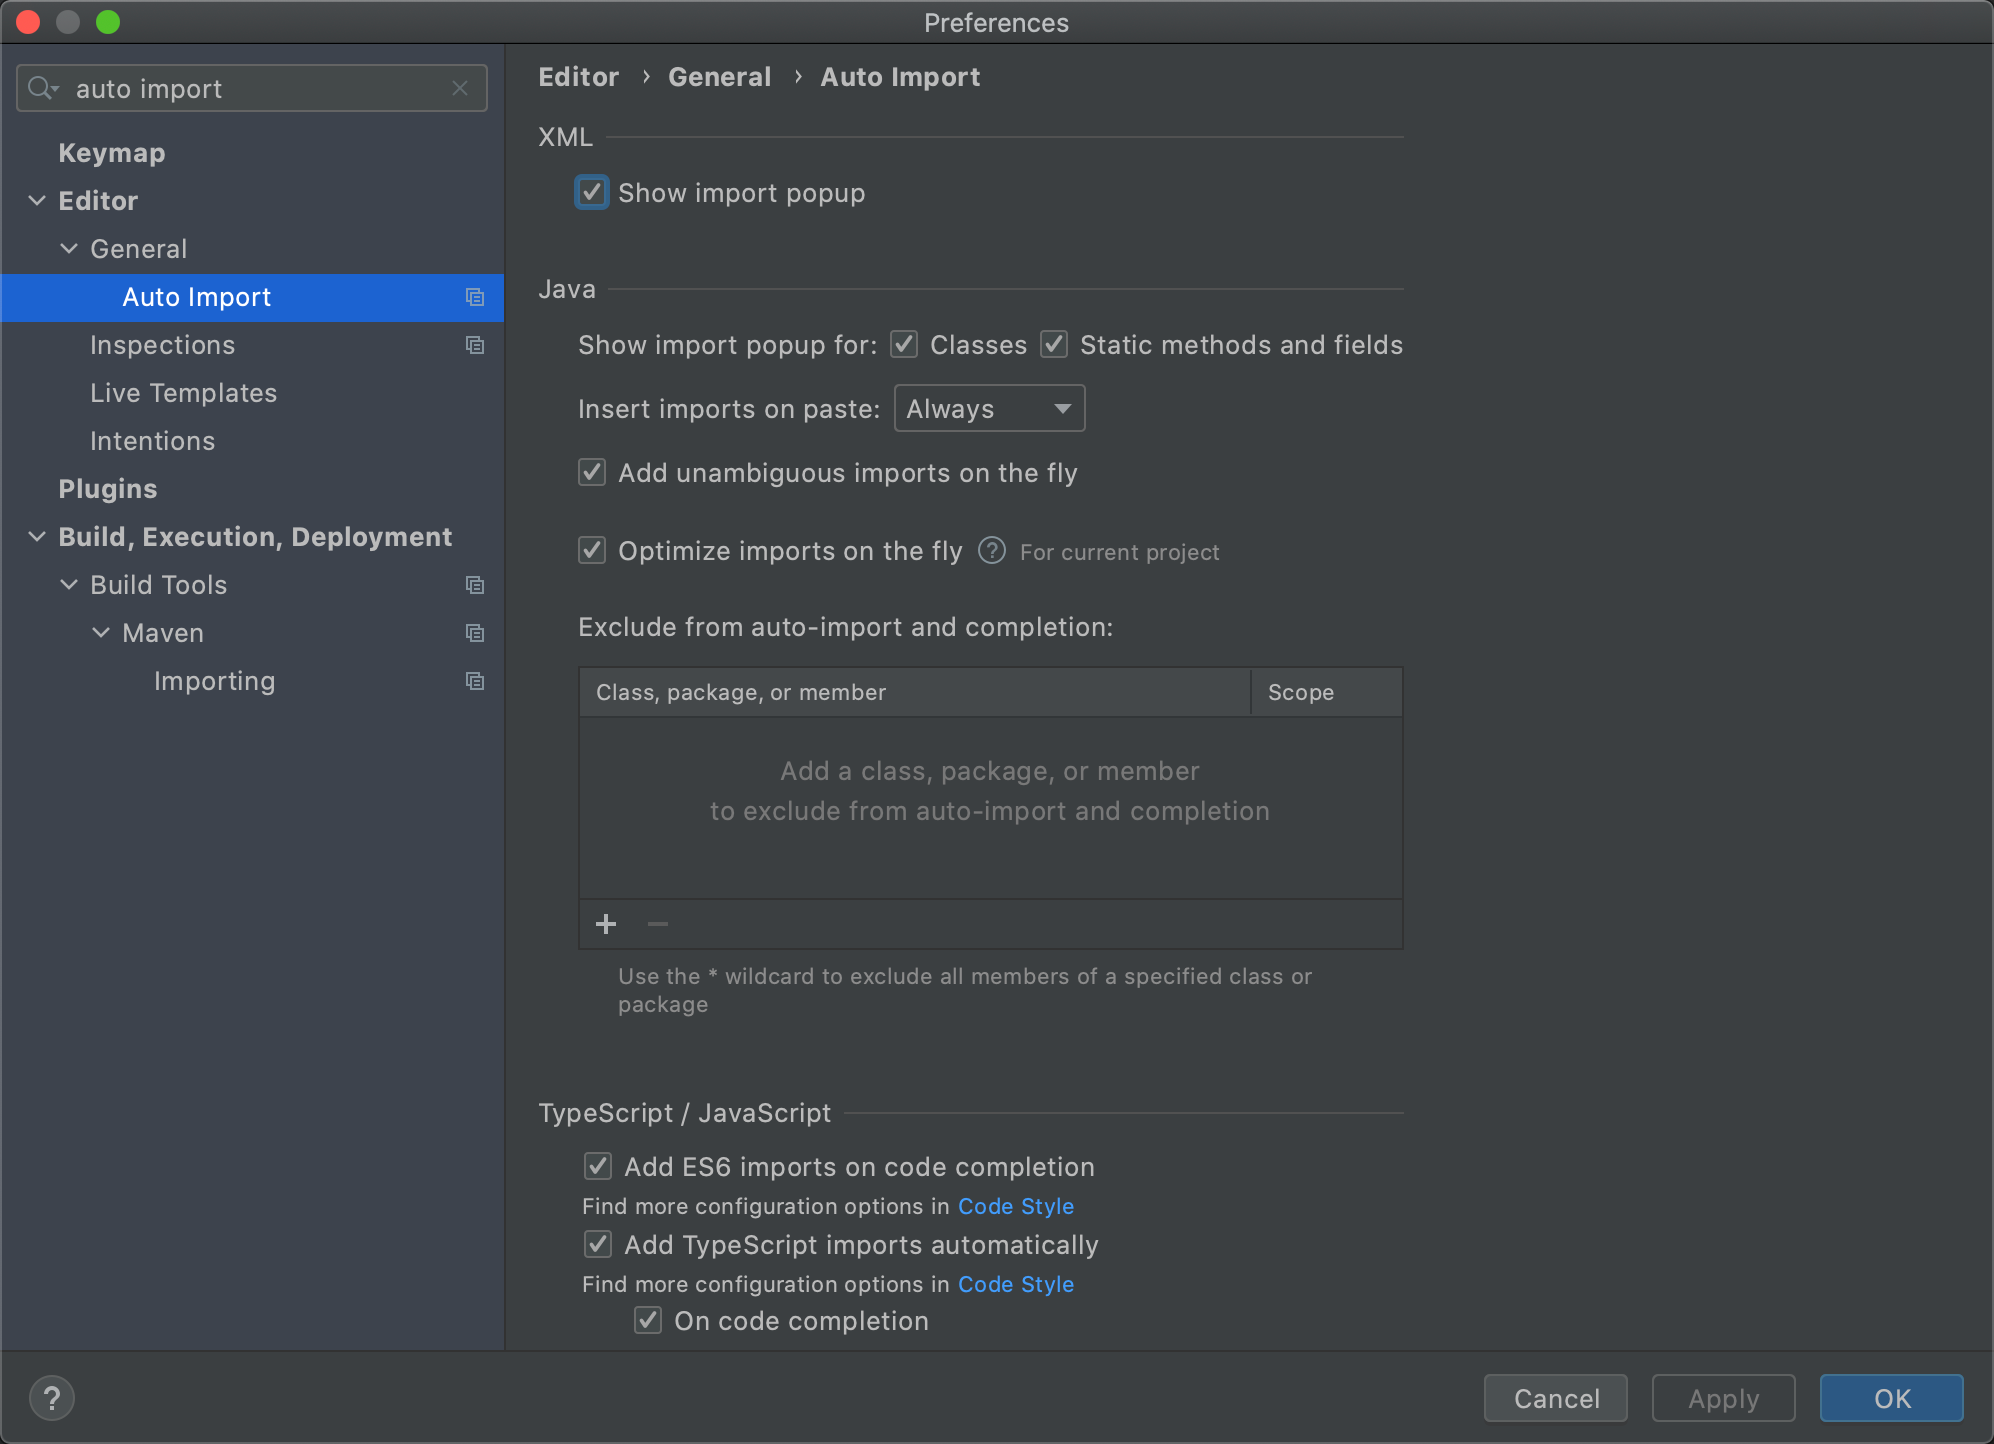Click the Cancel button
This screenshot has width=1994, height=1444.
click(1555, 1398)
